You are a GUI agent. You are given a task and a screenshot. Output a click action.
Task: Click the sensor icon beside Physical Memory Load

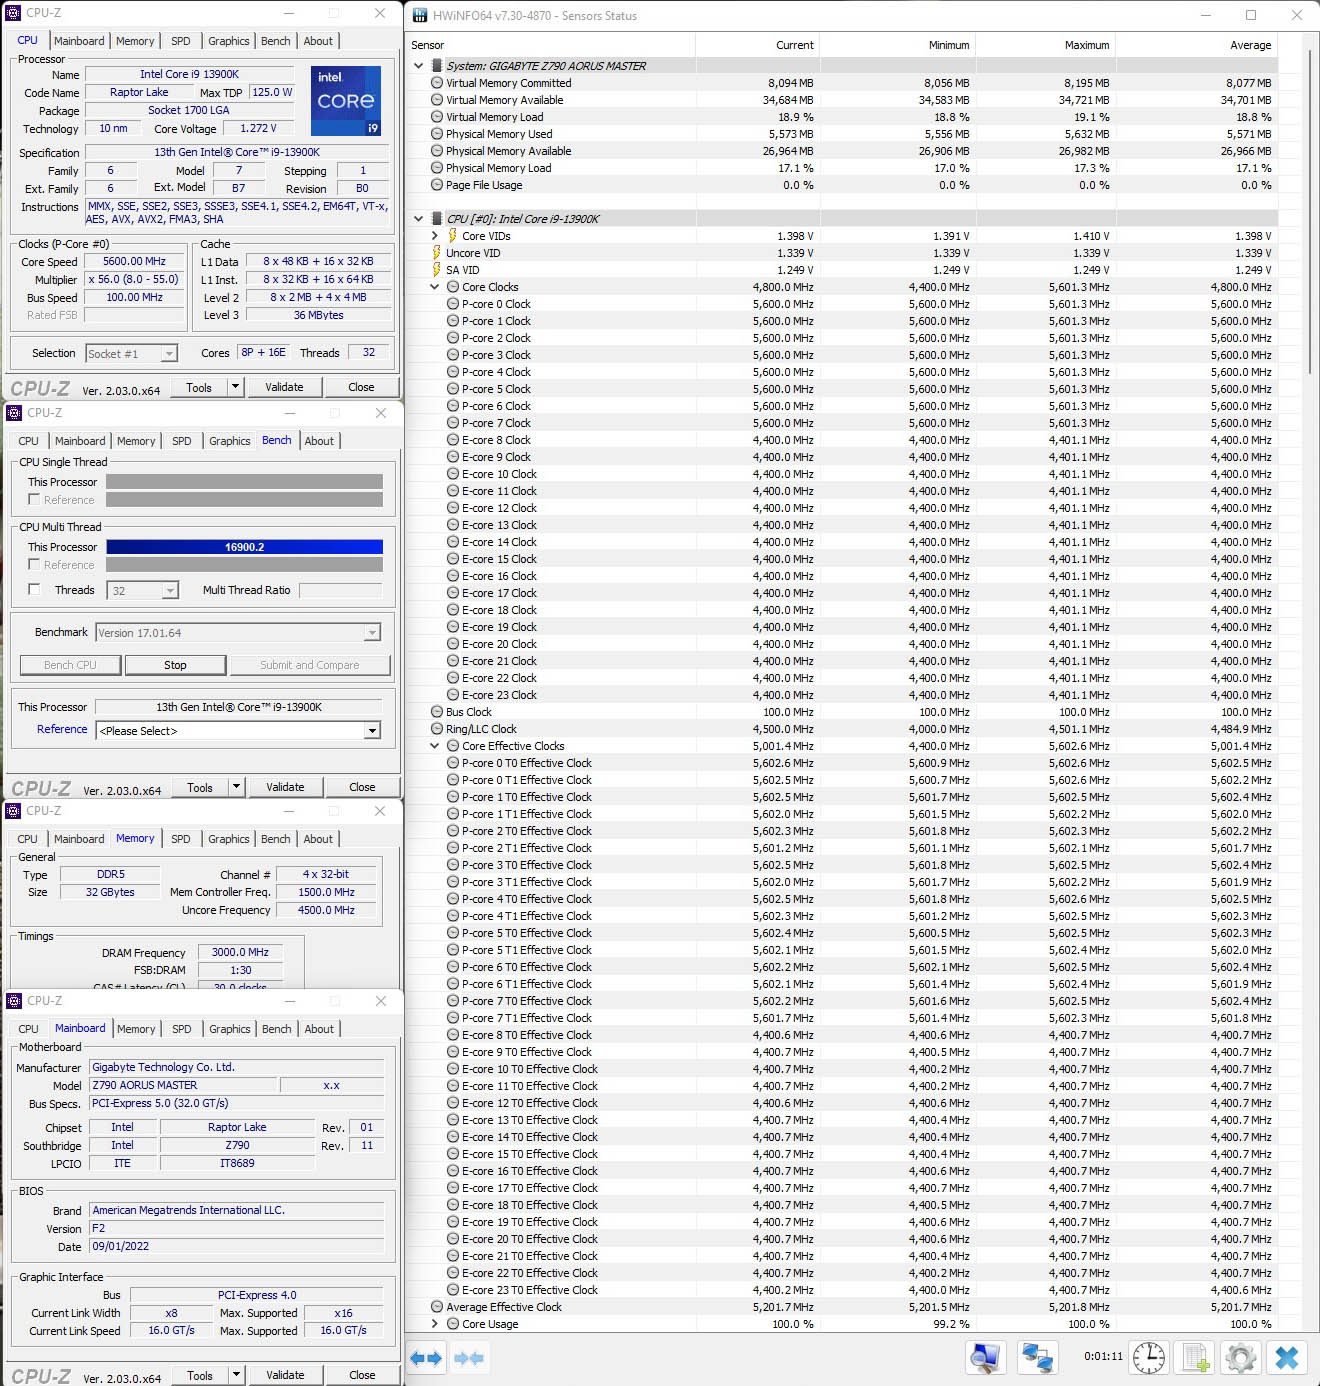[437, 168]
